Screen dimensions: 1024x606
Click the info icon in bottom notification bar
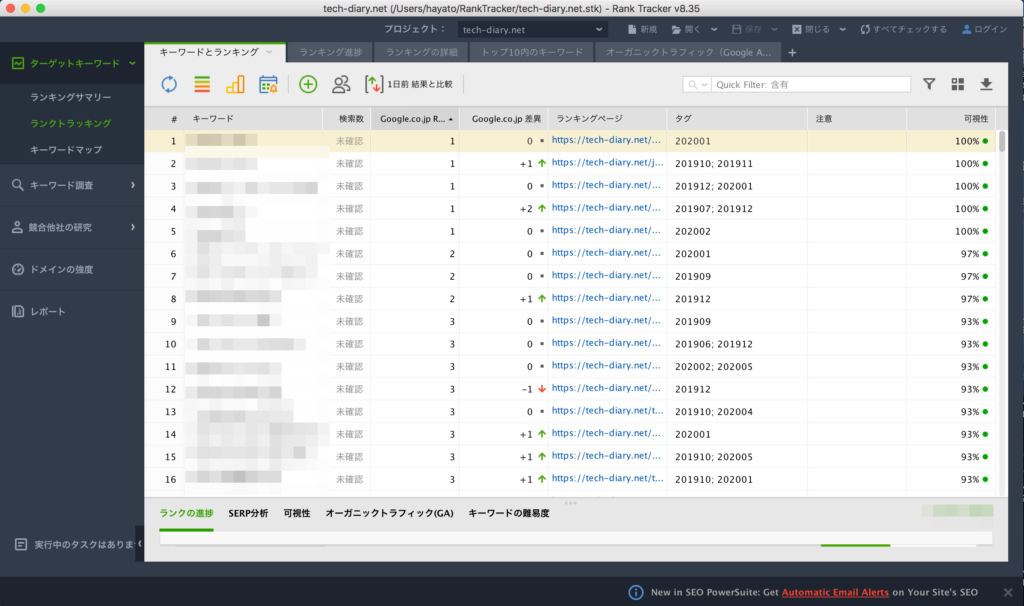point(635,592)
